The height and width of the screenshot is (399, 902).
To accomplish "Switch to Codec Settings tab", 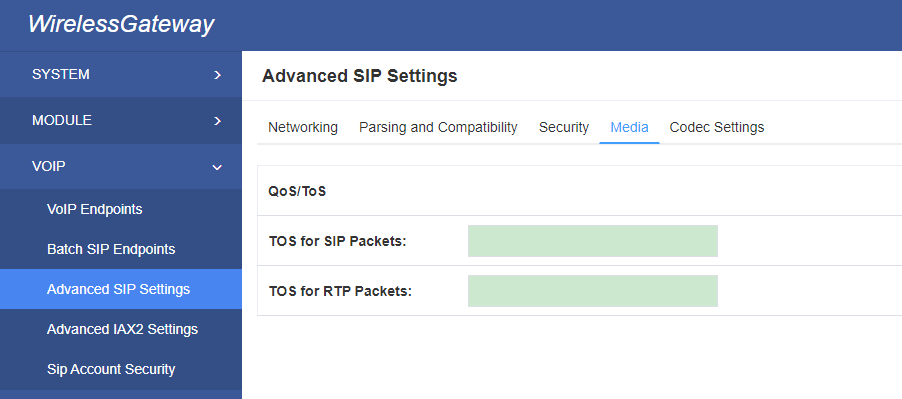I will pyautogui.click(x=717, y=127).
